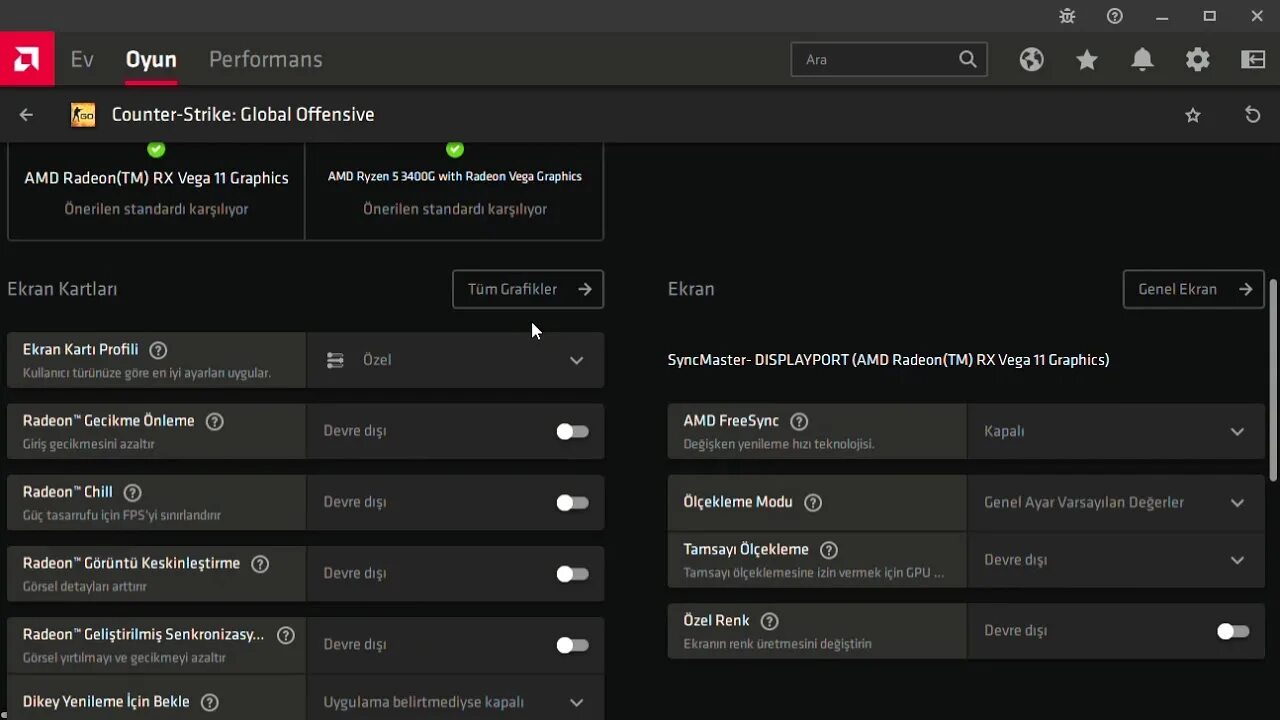Expand Dikey Yenileme İçin Bekle dropdown
Viewport: 1280px width, 720px height.
click(x=455, y=702)
